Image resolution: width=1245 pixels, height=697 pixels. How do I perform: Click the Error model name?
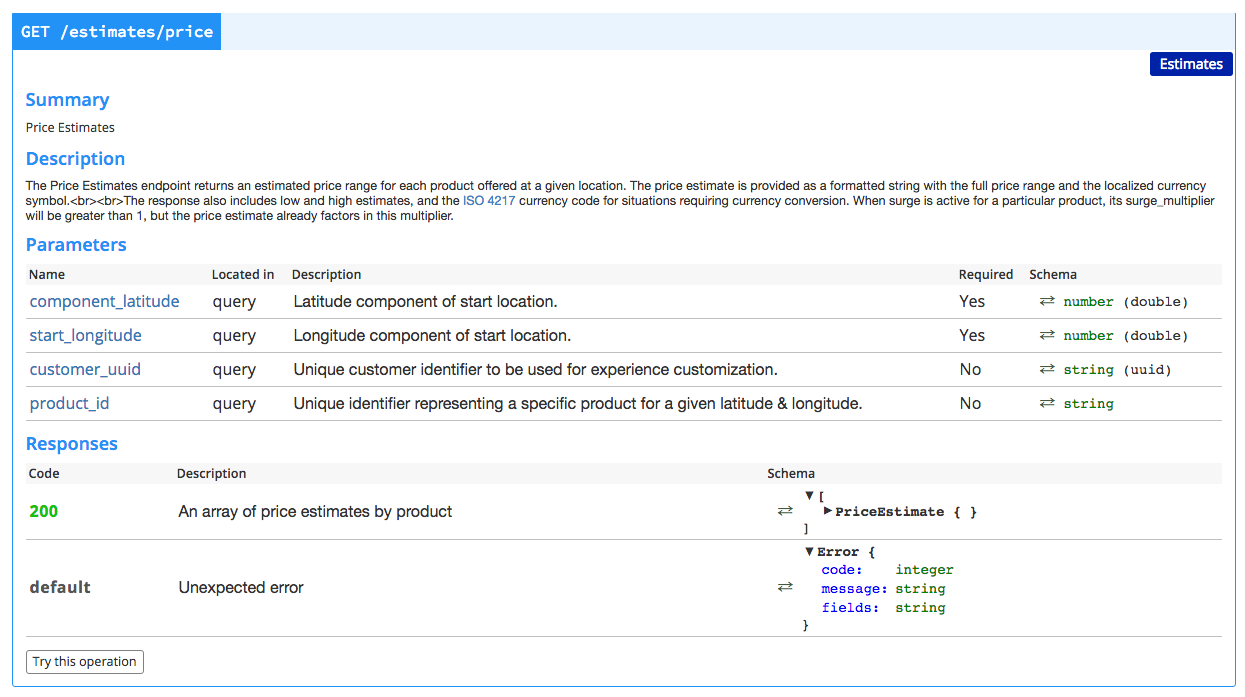click(839, 550)
